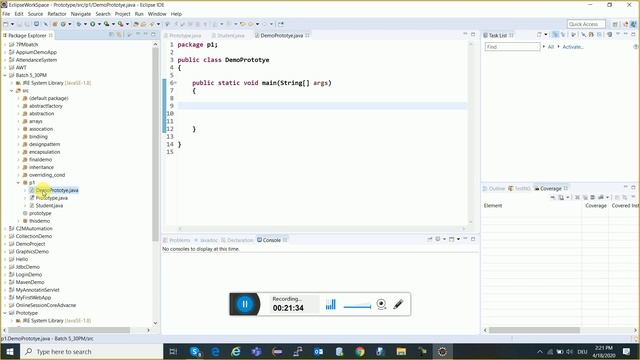Click the pencil annotate icon in recorder
This screenshot has width=640, height=360.
(398, 304)
